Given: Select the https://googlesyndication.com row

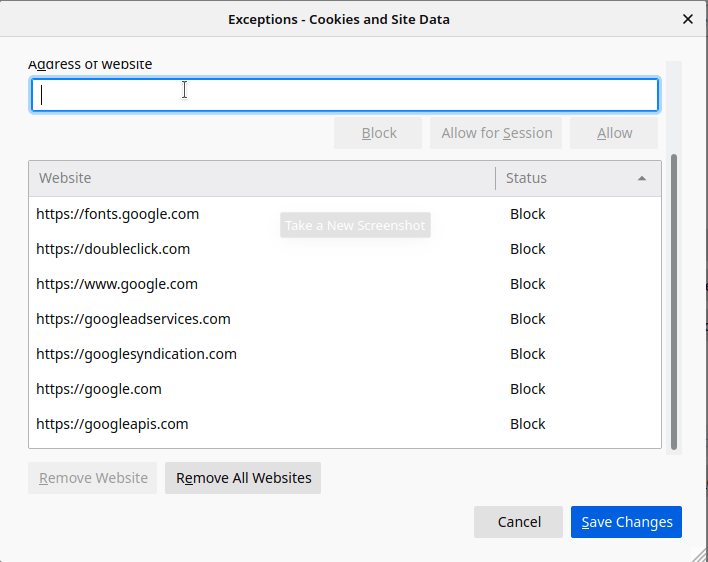Looking at the screenshot, I should click(x=345, y=354).
